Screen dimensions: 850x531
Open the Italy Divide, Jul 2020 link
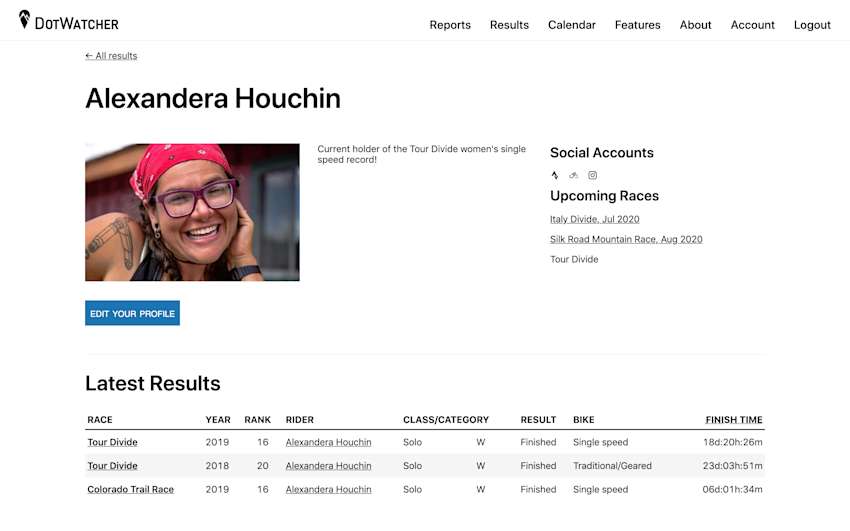(x=595, y=219)
